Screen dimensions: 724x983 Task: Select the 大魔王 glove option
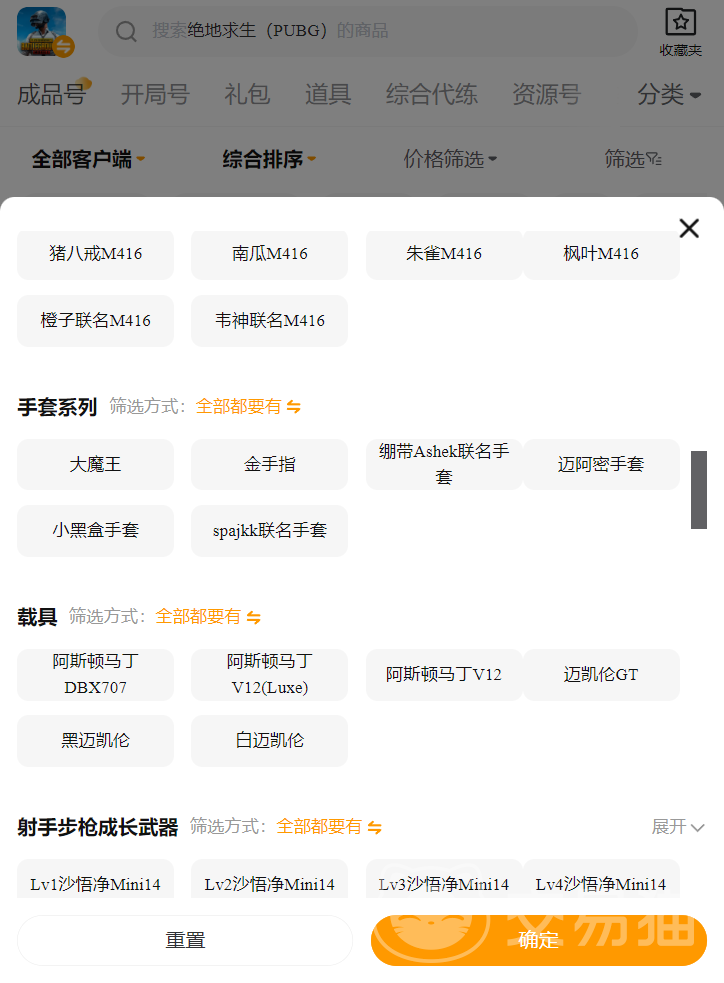point(96,465)
